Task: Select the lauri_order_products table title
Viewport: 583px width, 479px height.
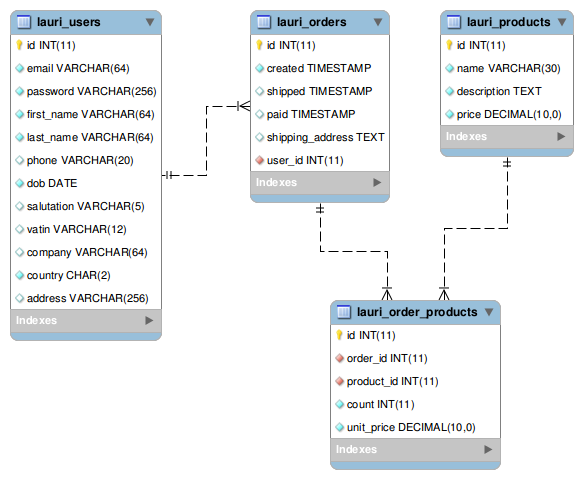Action: point(417,312)
